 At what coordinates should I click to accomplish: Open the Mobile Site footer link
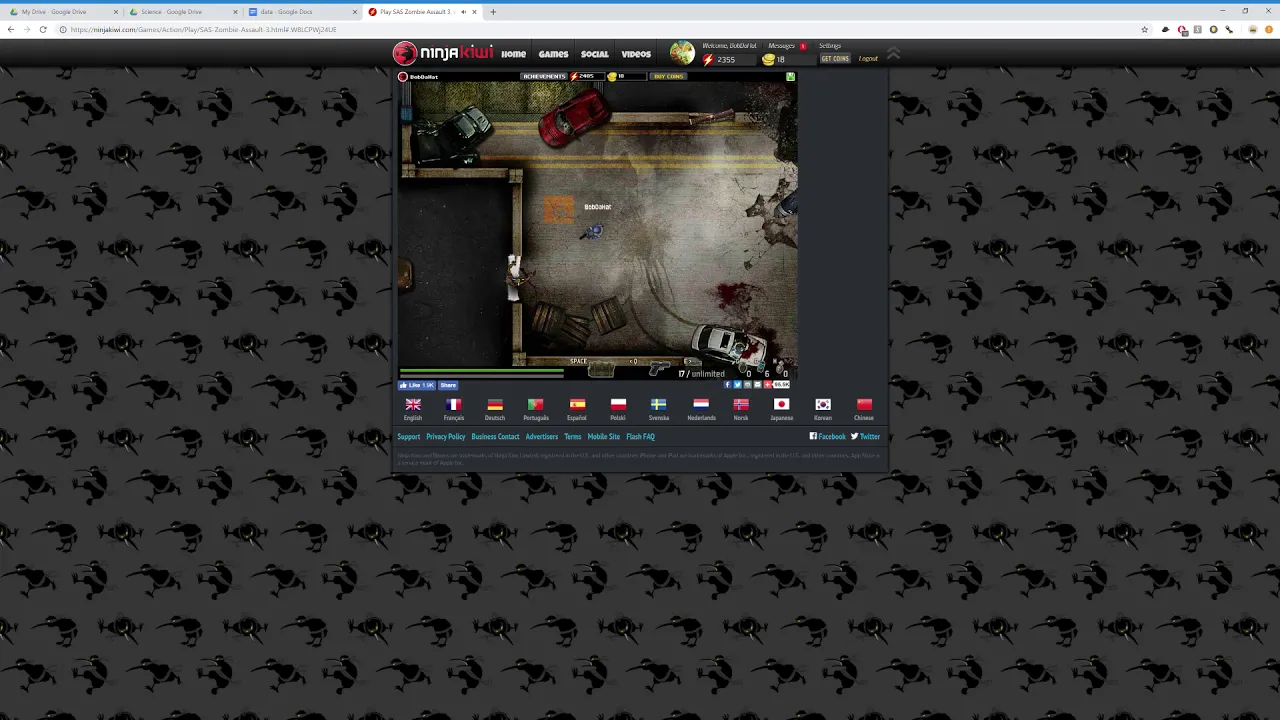click(604, 437)
